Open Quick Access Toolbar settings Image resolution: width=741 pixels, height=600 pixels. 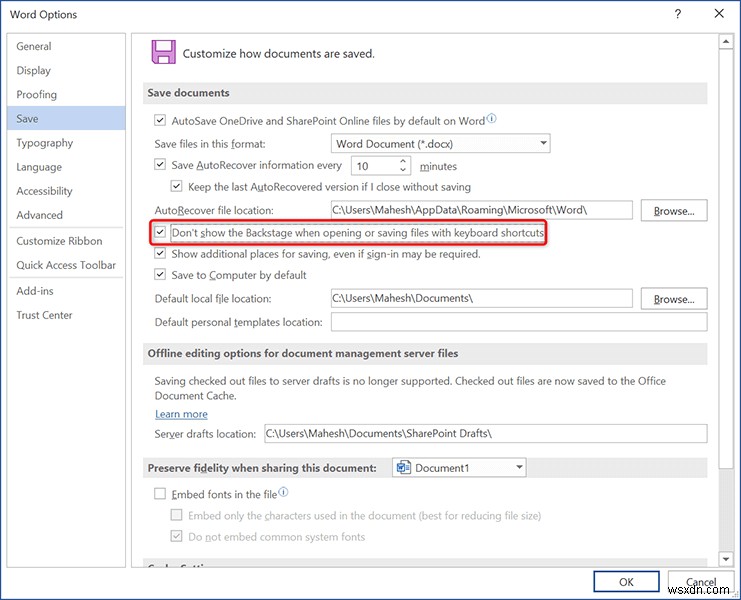point(66,265)
